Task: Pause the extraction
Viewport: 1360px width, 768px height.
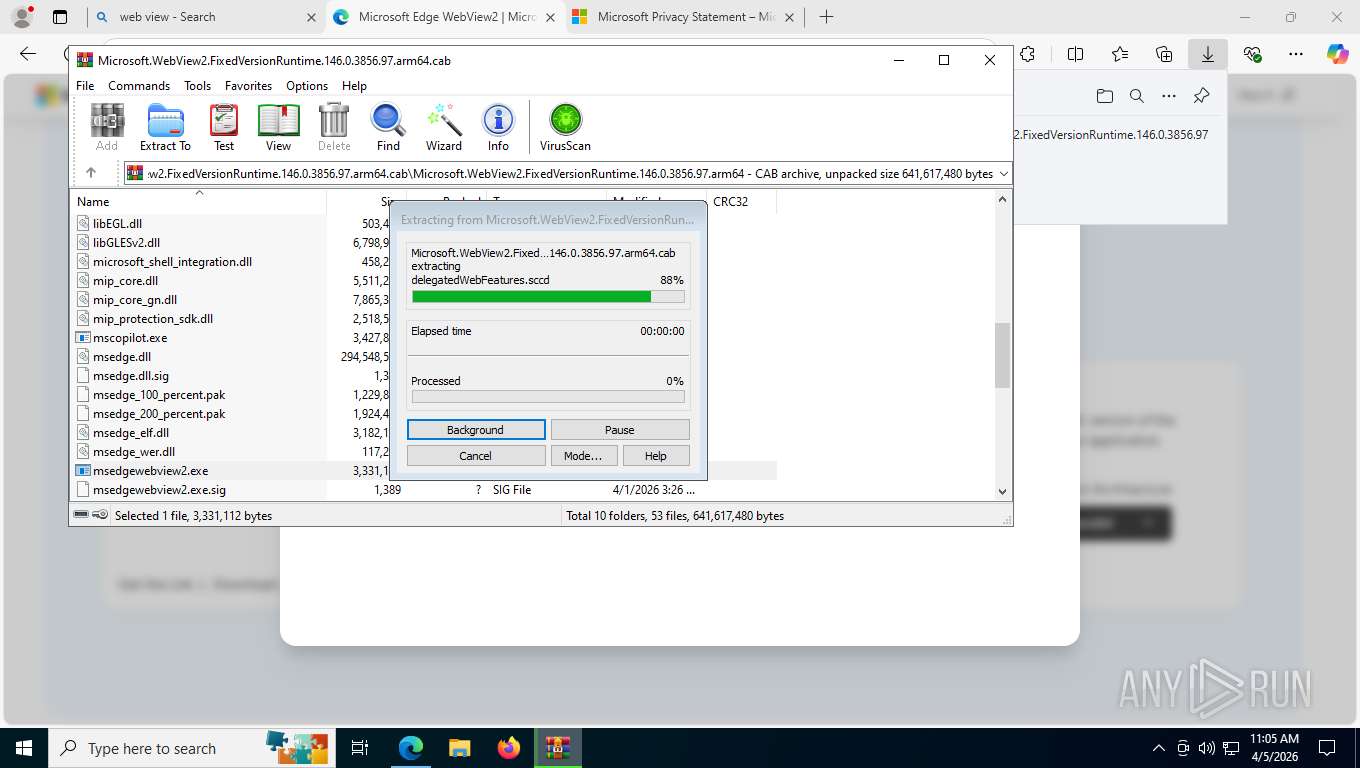Action: pos(620,430)
